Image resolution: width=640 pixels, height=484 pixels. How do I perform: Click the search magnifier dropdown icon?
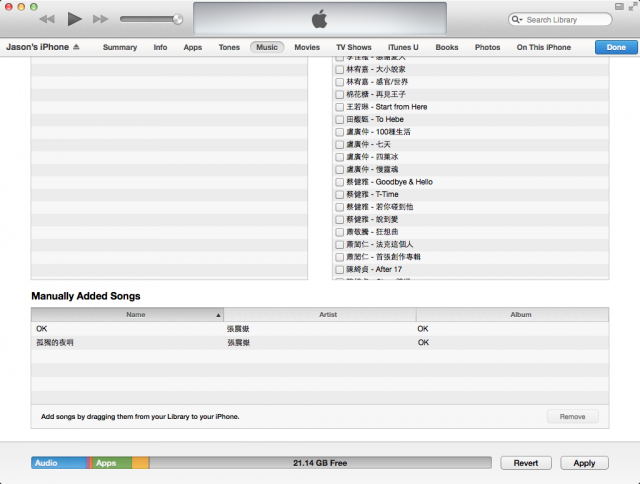click(x=517, y=20)
